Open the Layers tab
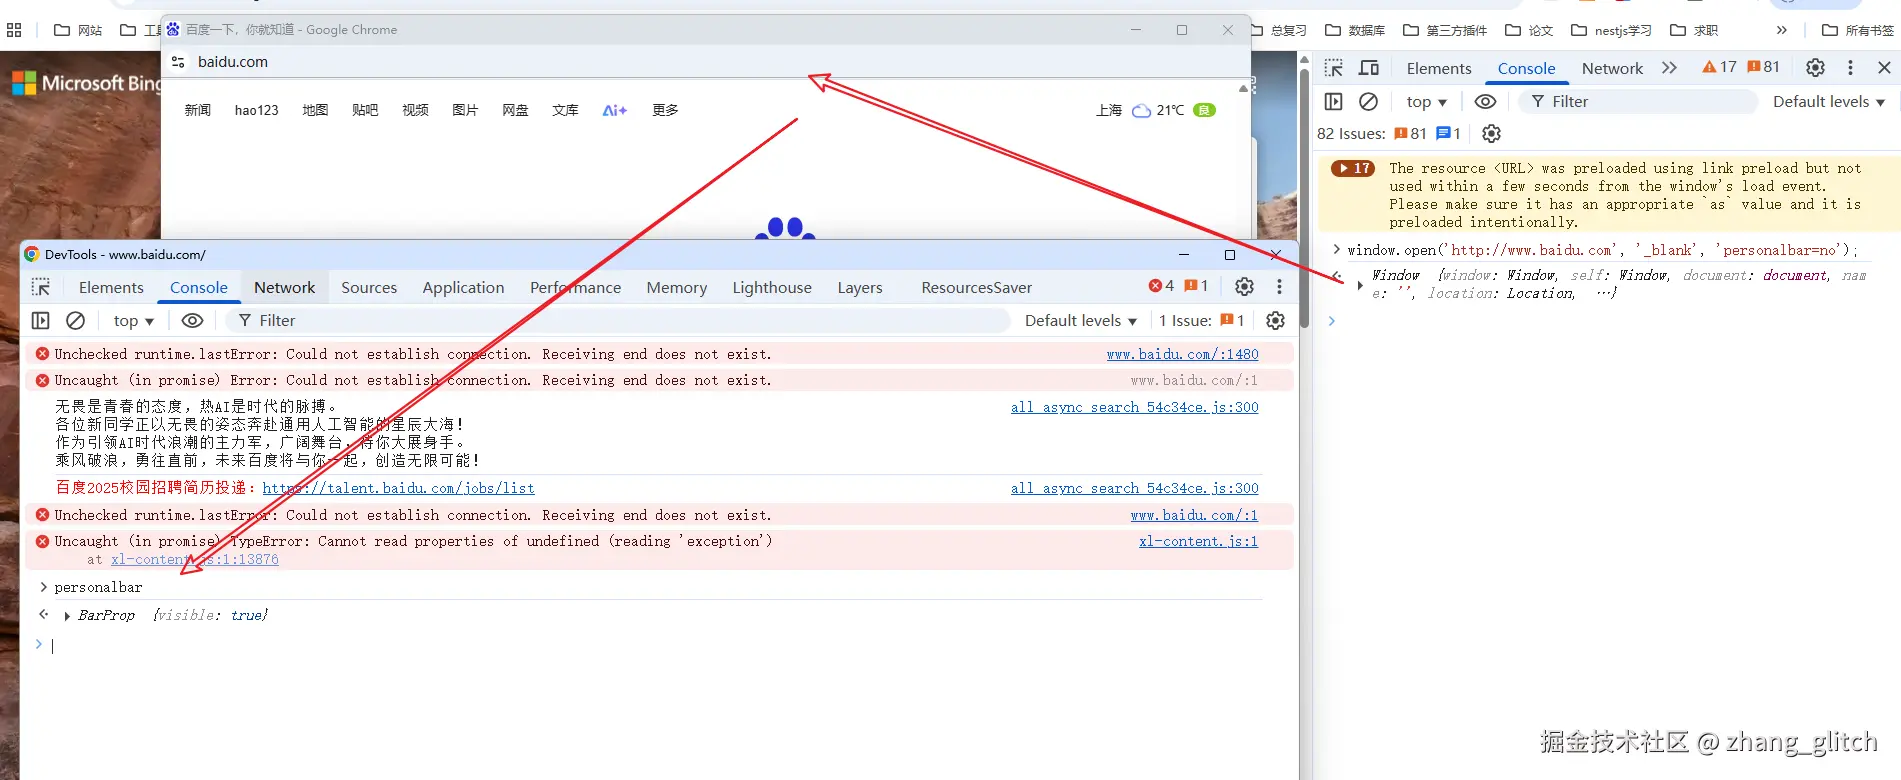 tap(860, 287)
